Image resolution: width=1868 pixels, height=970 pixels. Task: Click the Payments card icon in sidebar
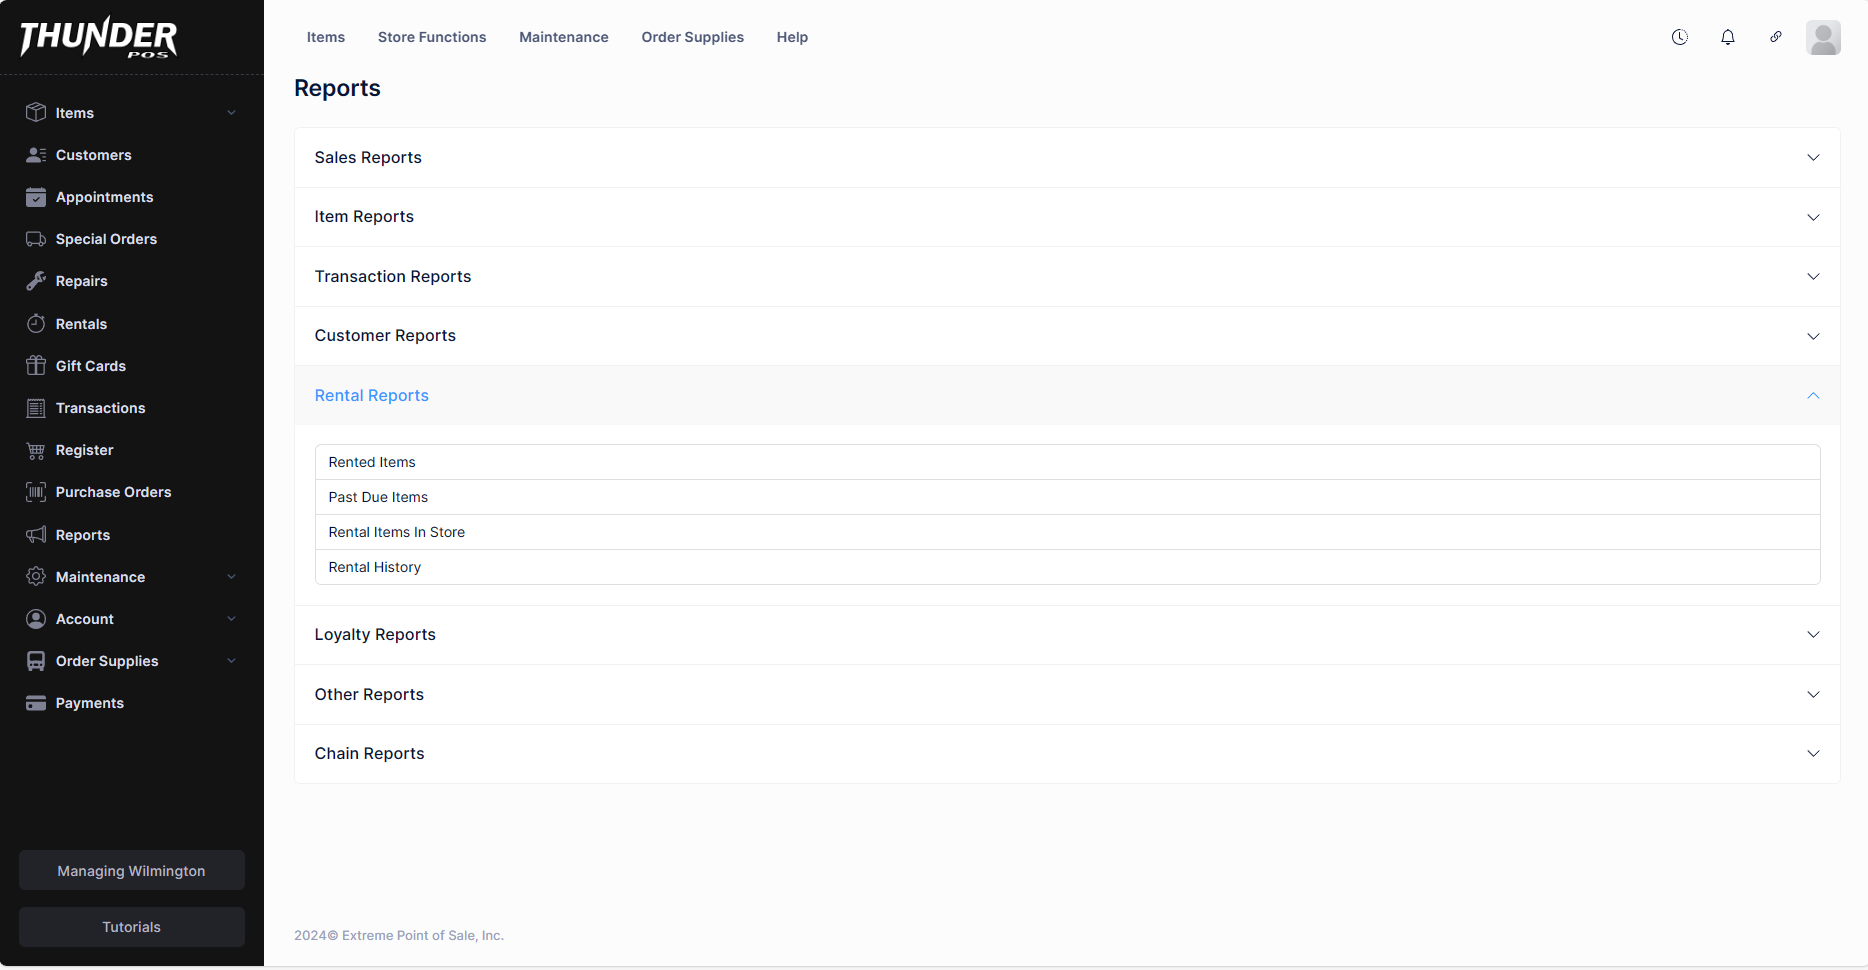tap(36, 703)
